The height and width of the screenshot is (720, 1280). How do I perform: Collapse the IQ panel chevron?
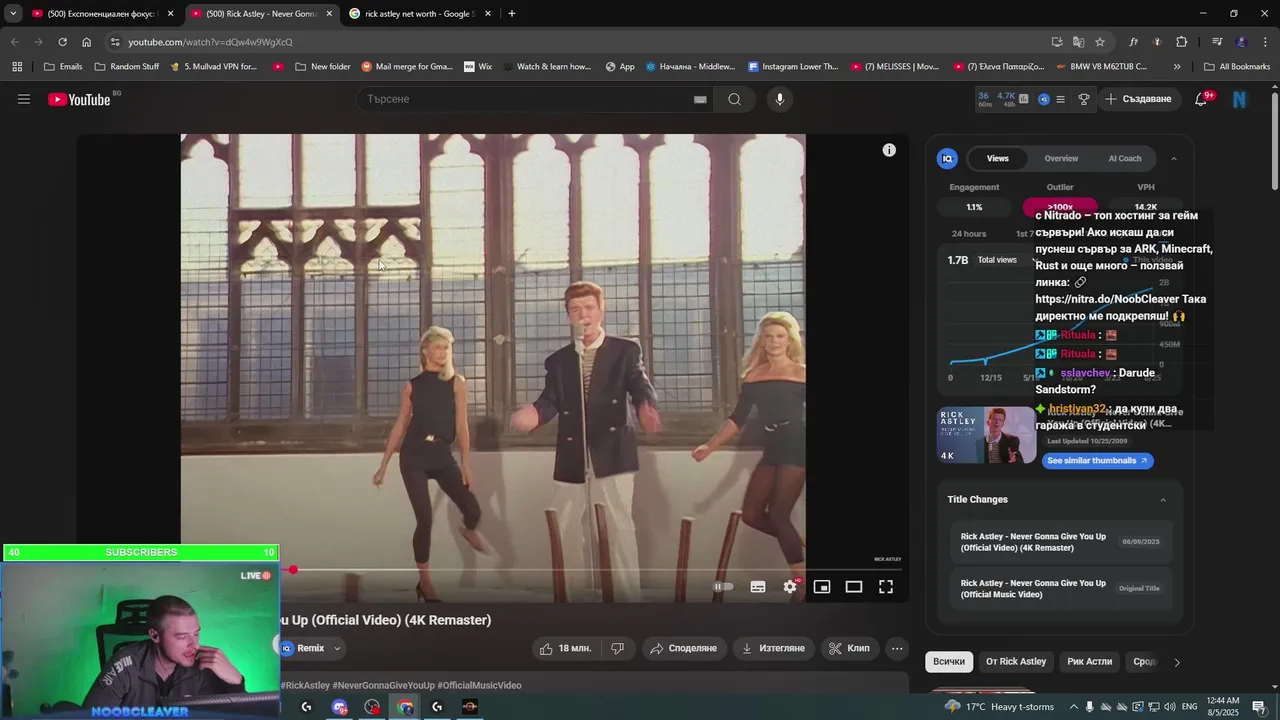click(x=1174, y=158)
